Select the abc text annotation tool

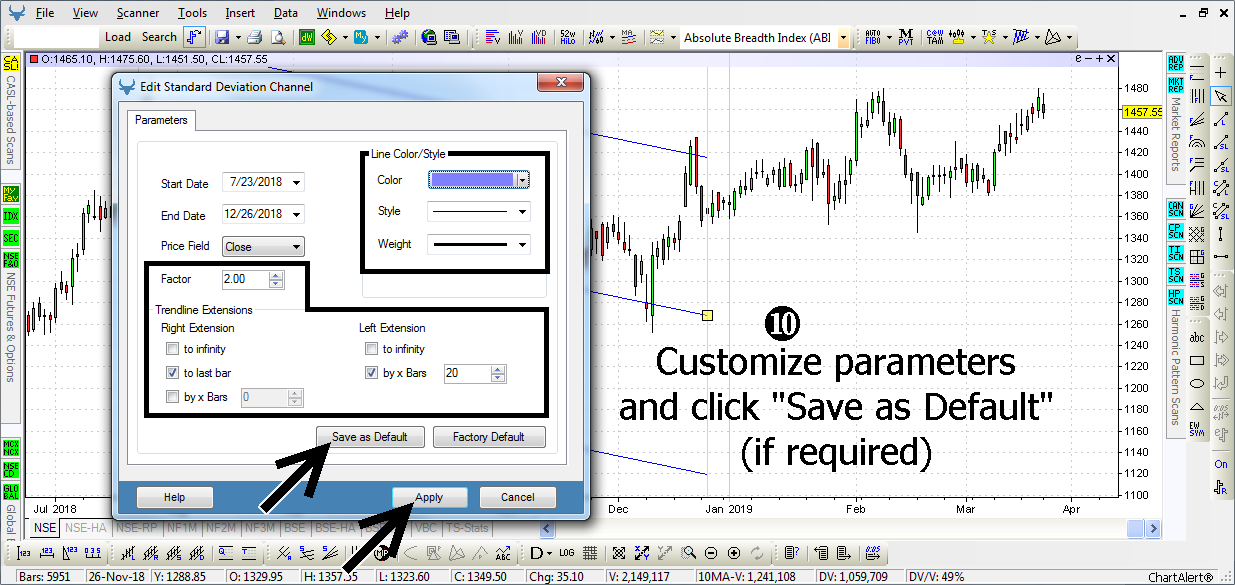[x=1197, y=337]
